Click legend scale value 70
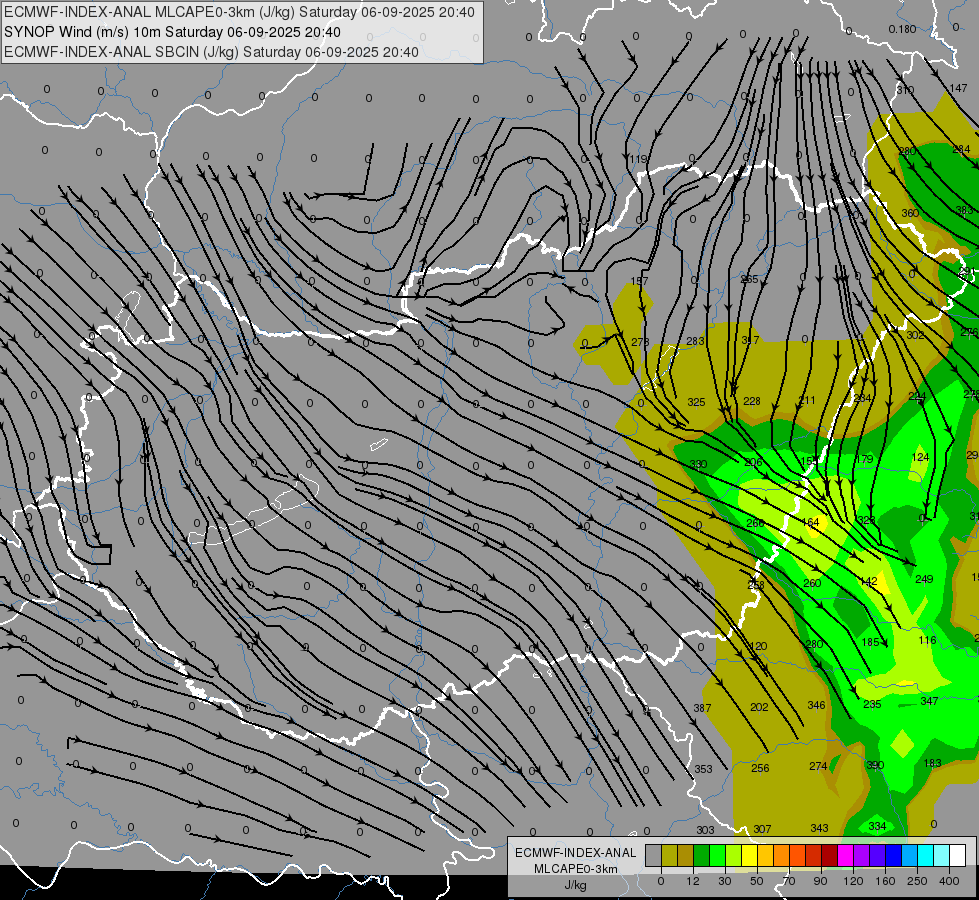Screen dimensions: 979x900 [x=789, y=881]
